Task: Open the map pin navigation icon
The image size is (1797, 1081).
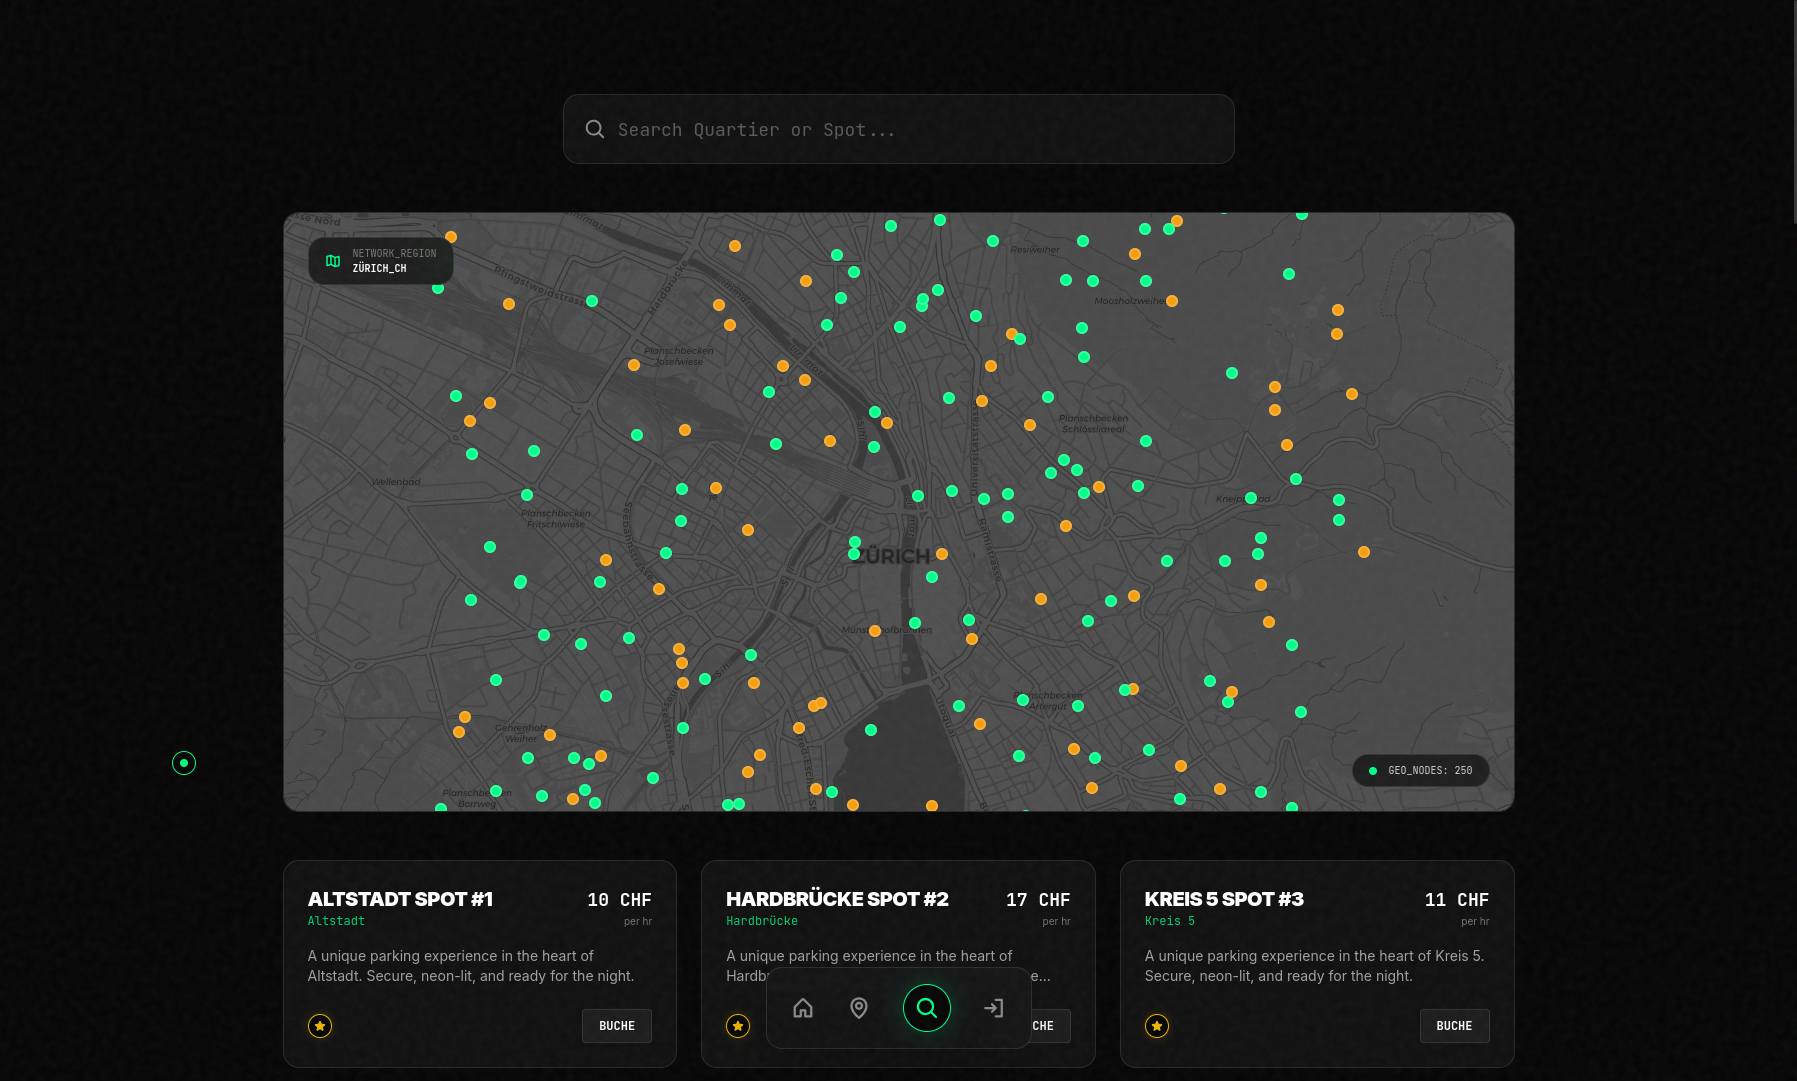Action: pos(858,1008)
